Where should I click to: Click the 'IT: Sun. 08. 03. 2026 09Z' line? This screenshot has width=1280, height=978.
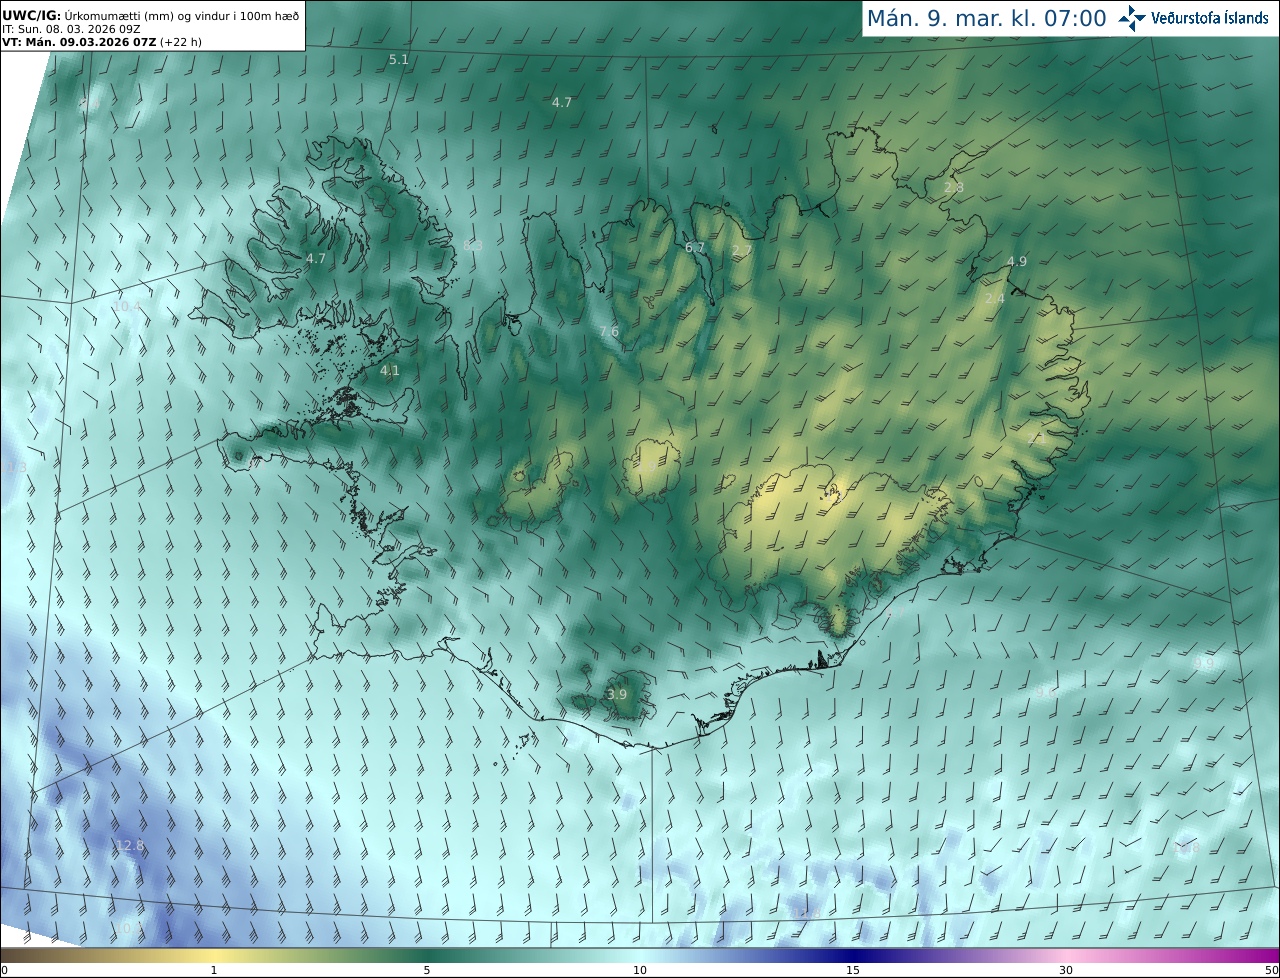click(71, 29)
